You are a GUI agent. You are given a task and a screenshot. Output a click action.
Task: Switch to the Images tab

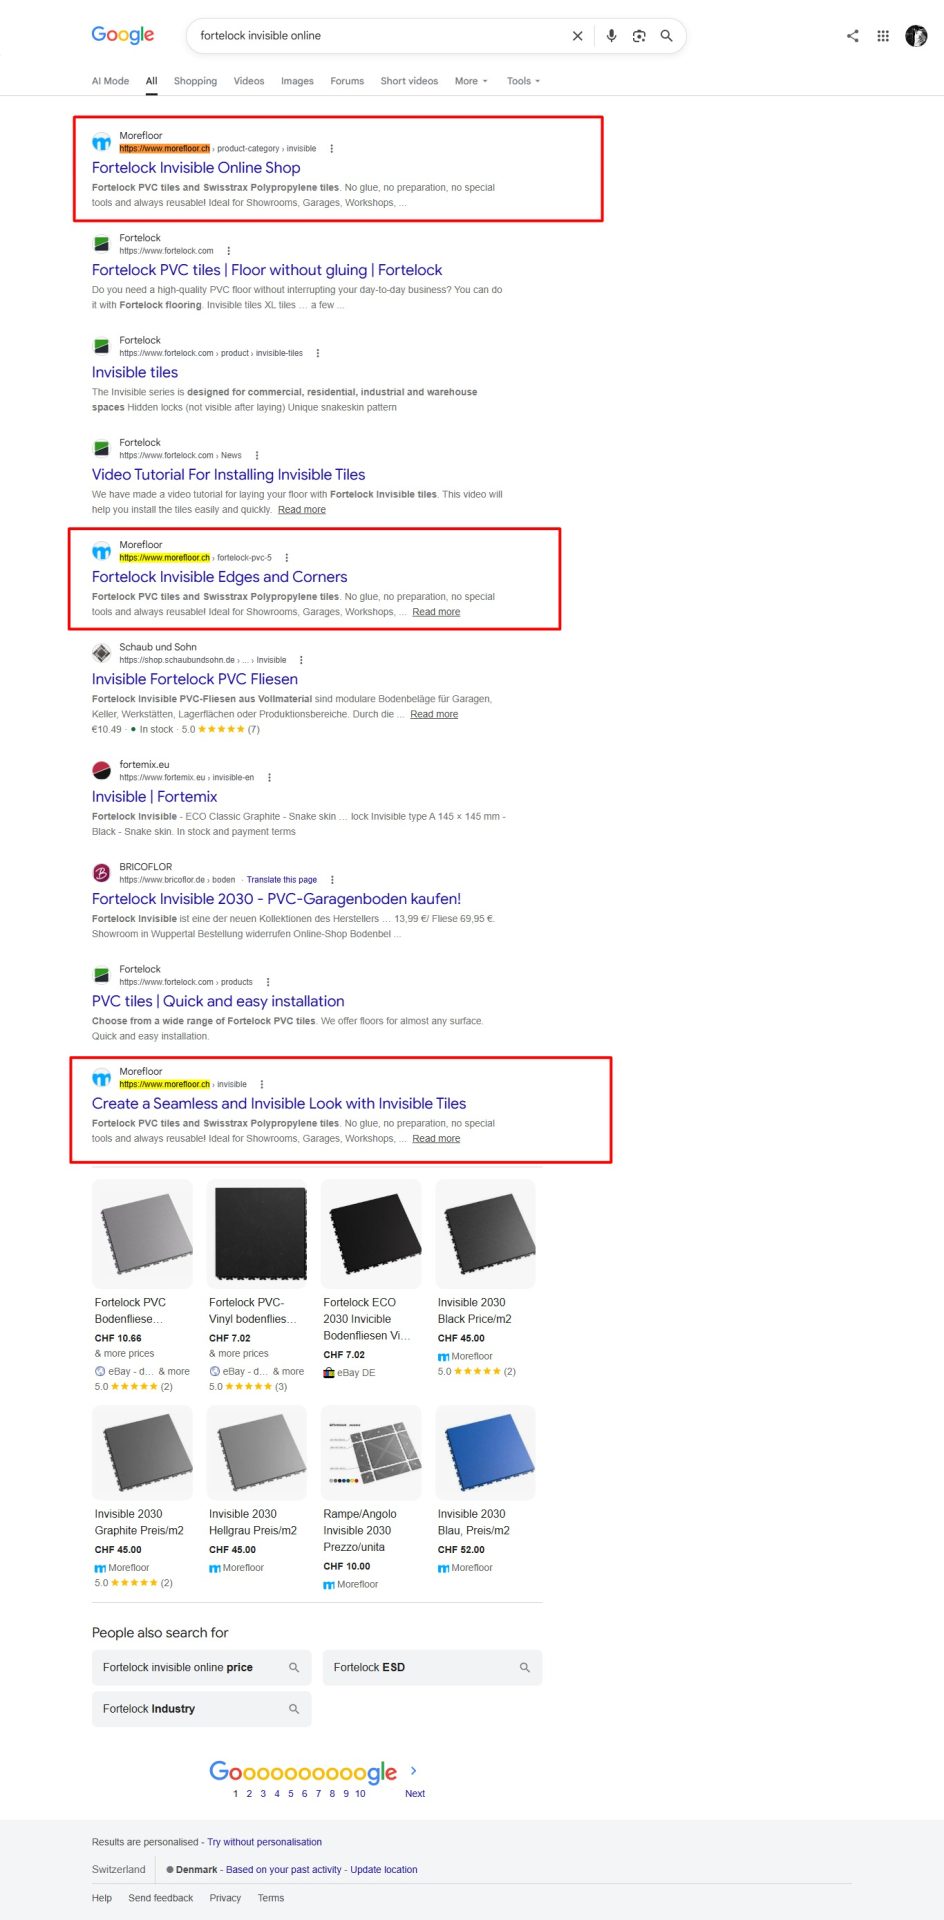tap(297, 81)
